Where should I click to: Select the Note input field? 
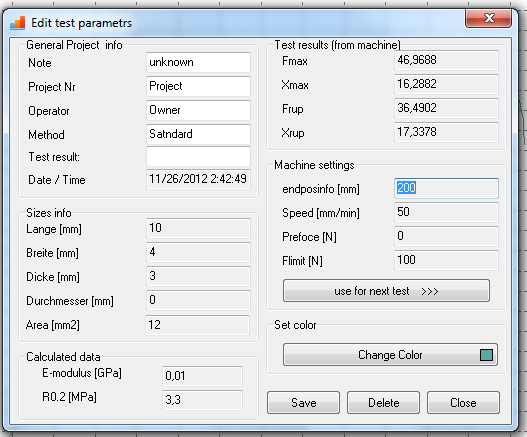pyautogui.click(x=198, y=62)
